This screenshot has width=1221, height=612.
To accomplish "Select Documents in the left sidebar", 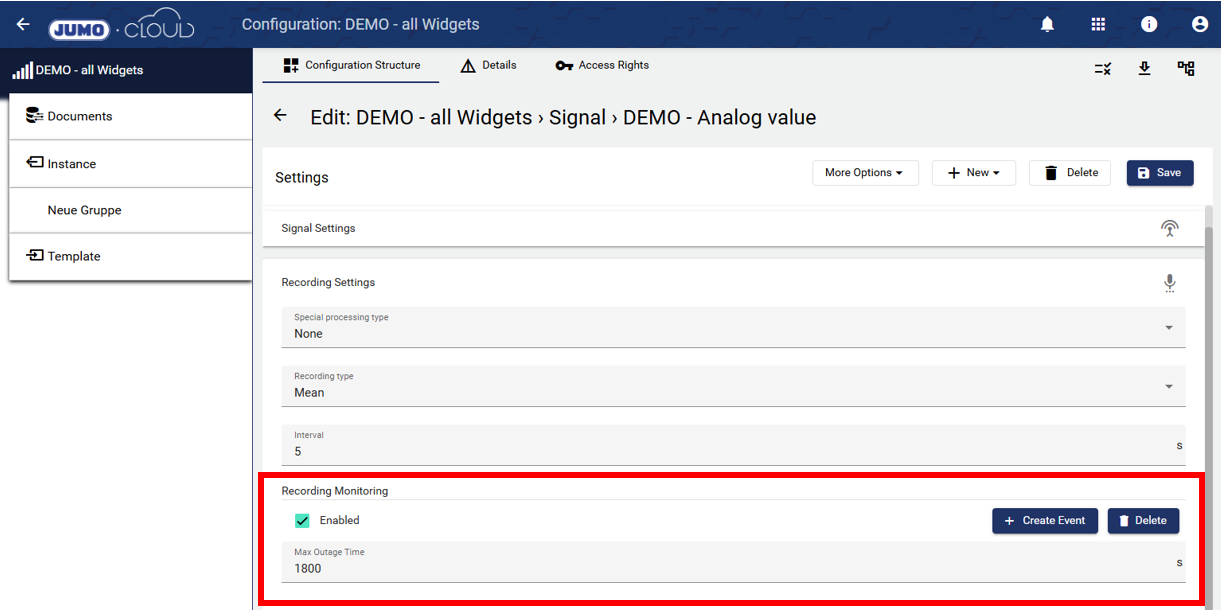I will pos(80,116).
